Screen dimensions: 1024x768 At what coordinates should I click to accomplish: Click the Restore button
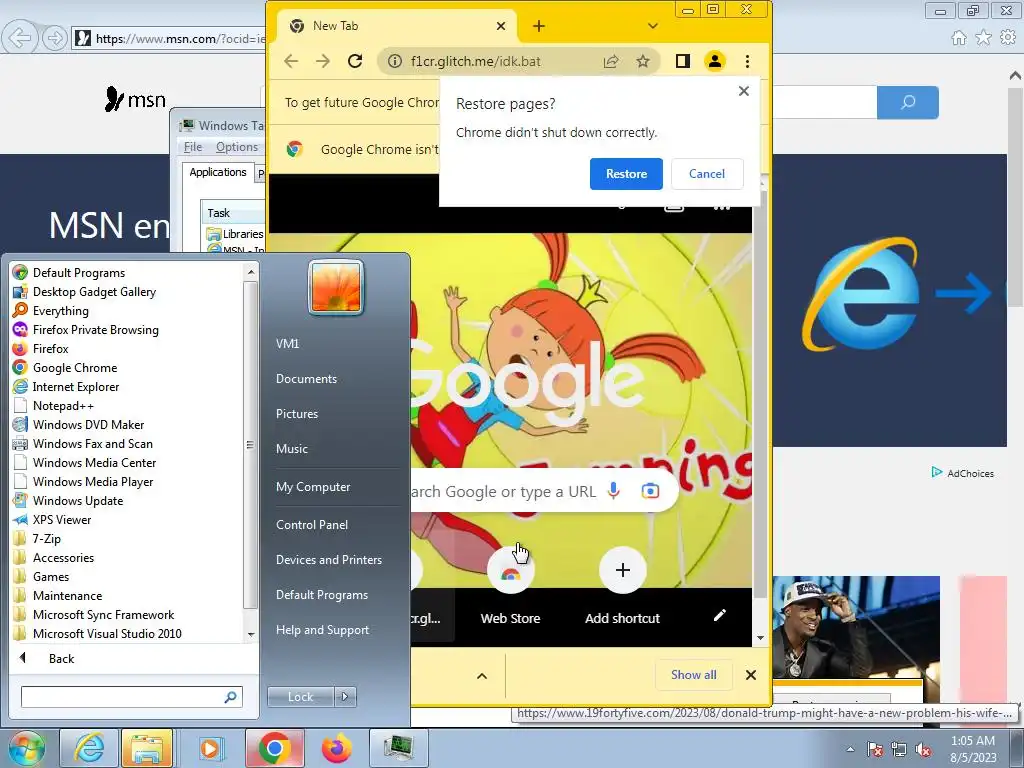point(626,174)
